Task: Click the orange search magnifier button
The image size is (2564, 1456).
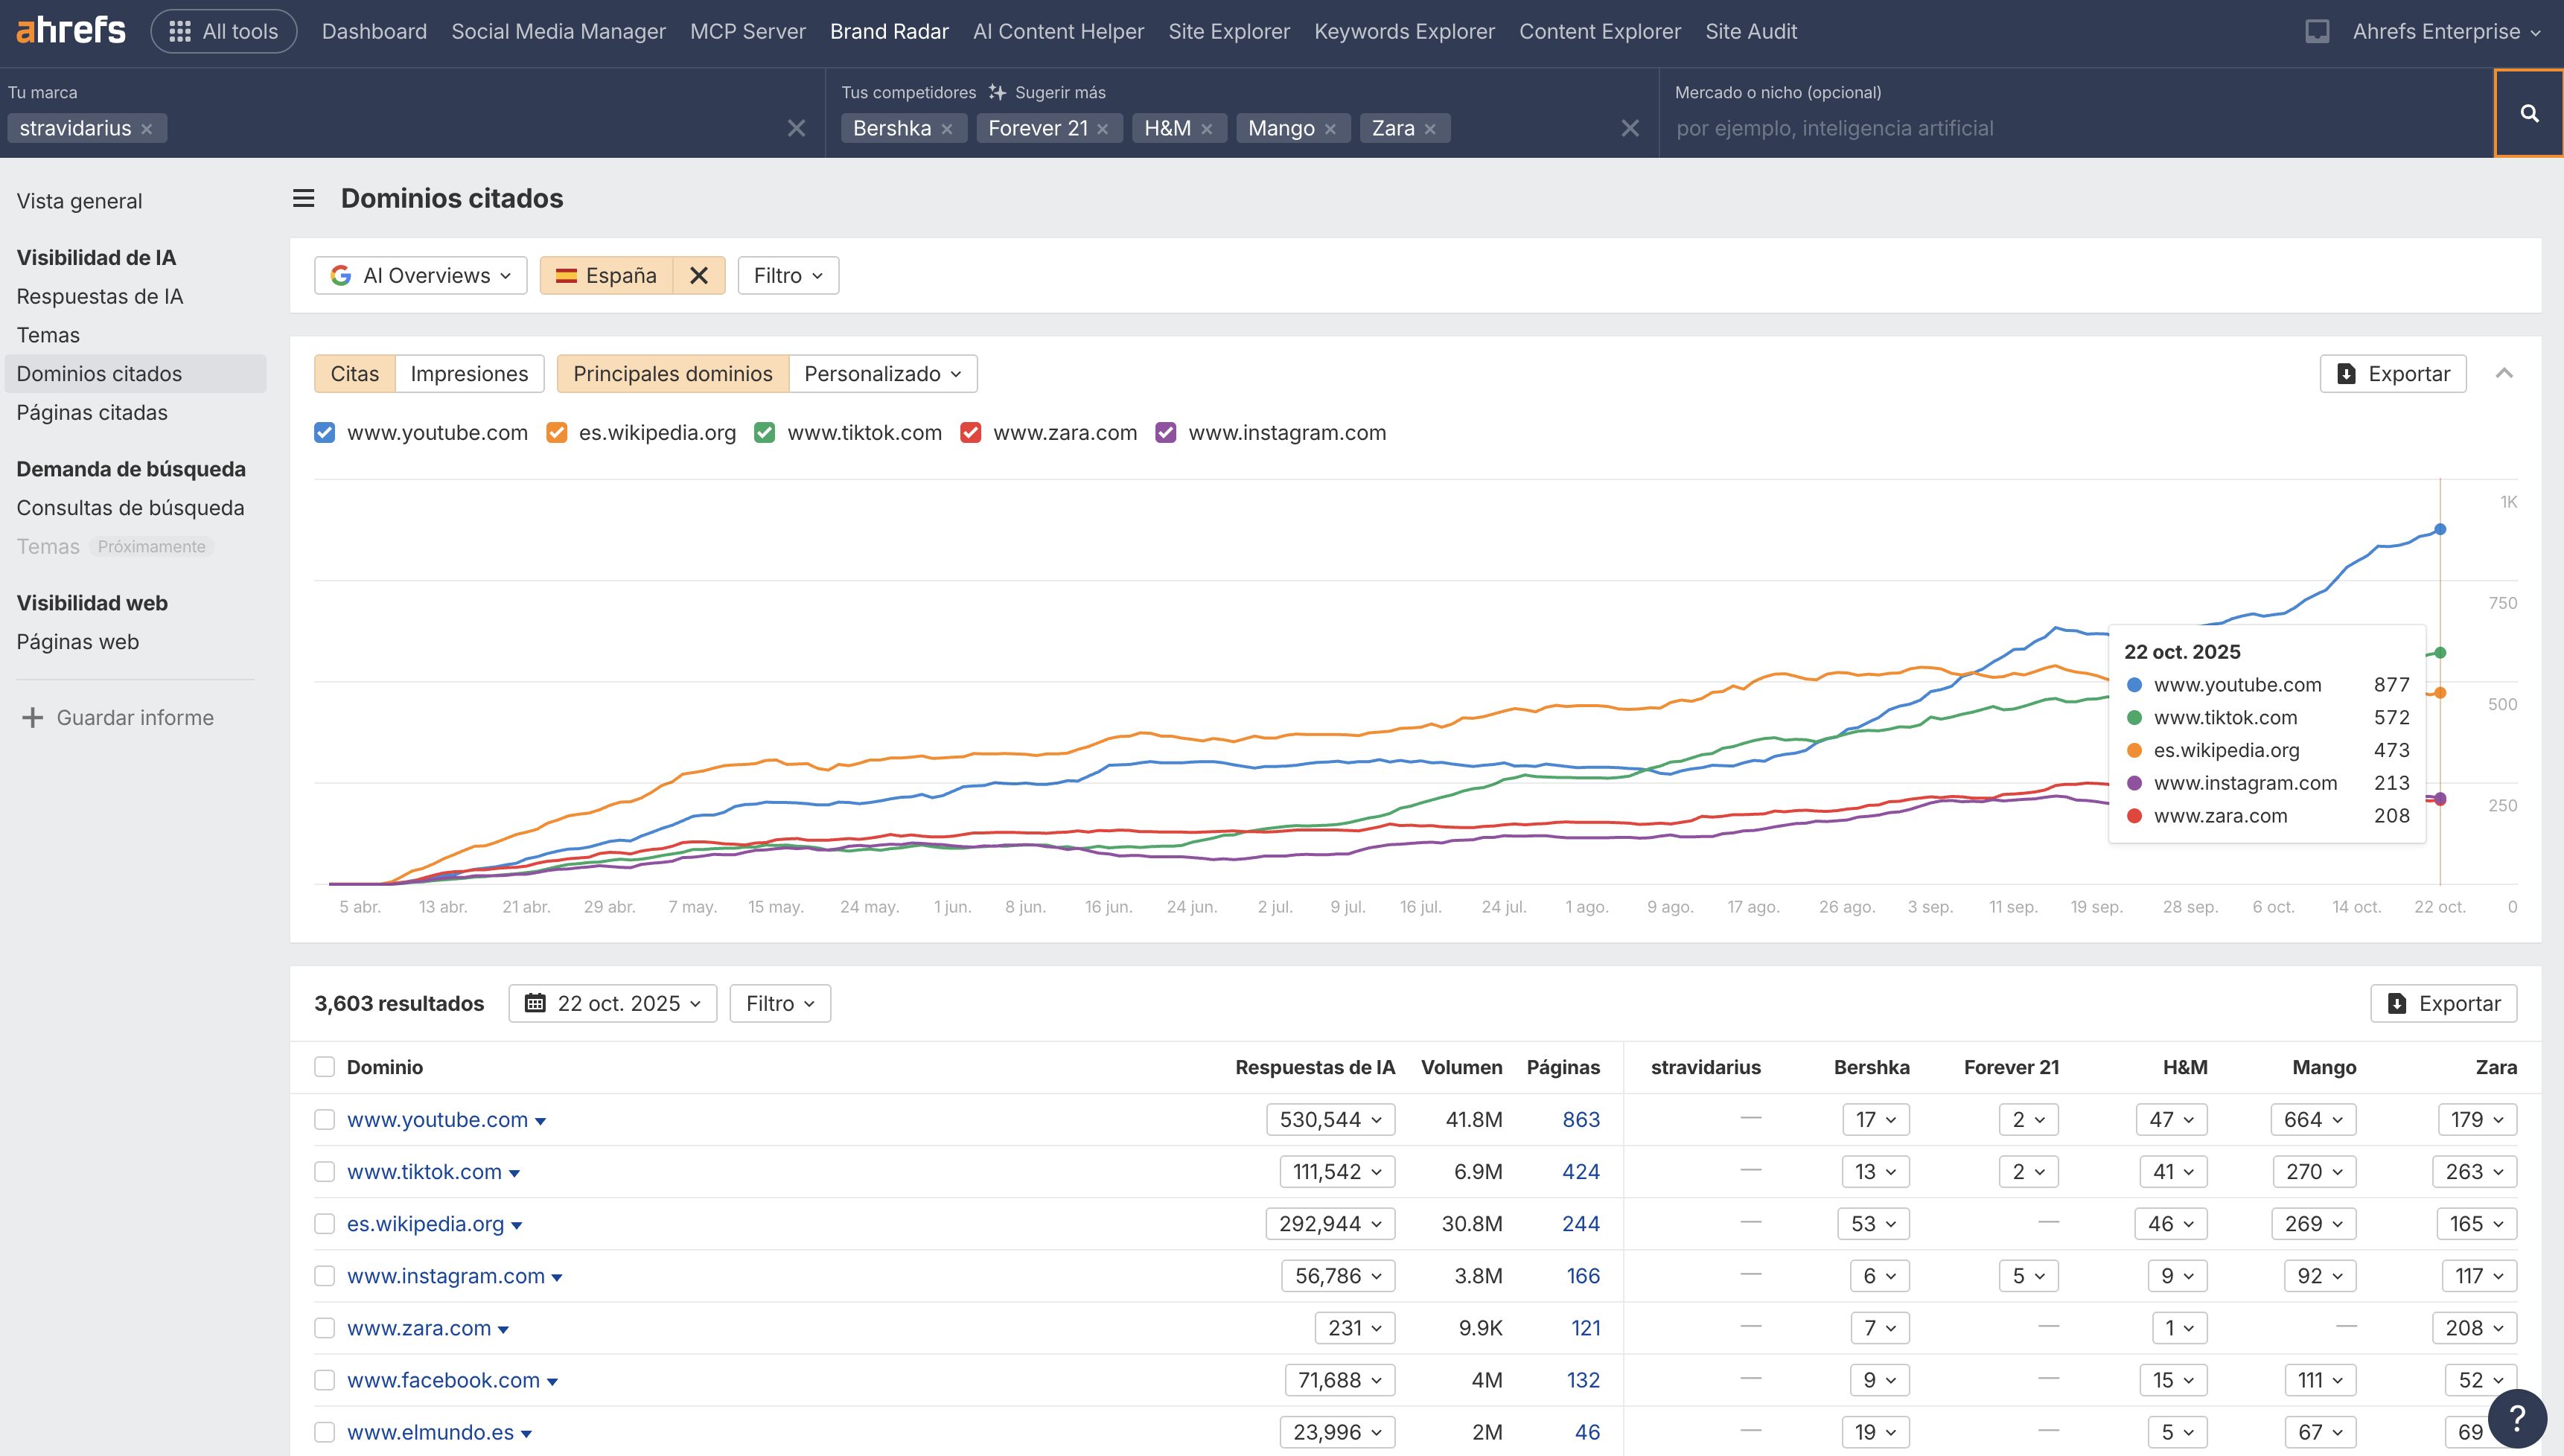Action: (2528, 113)
